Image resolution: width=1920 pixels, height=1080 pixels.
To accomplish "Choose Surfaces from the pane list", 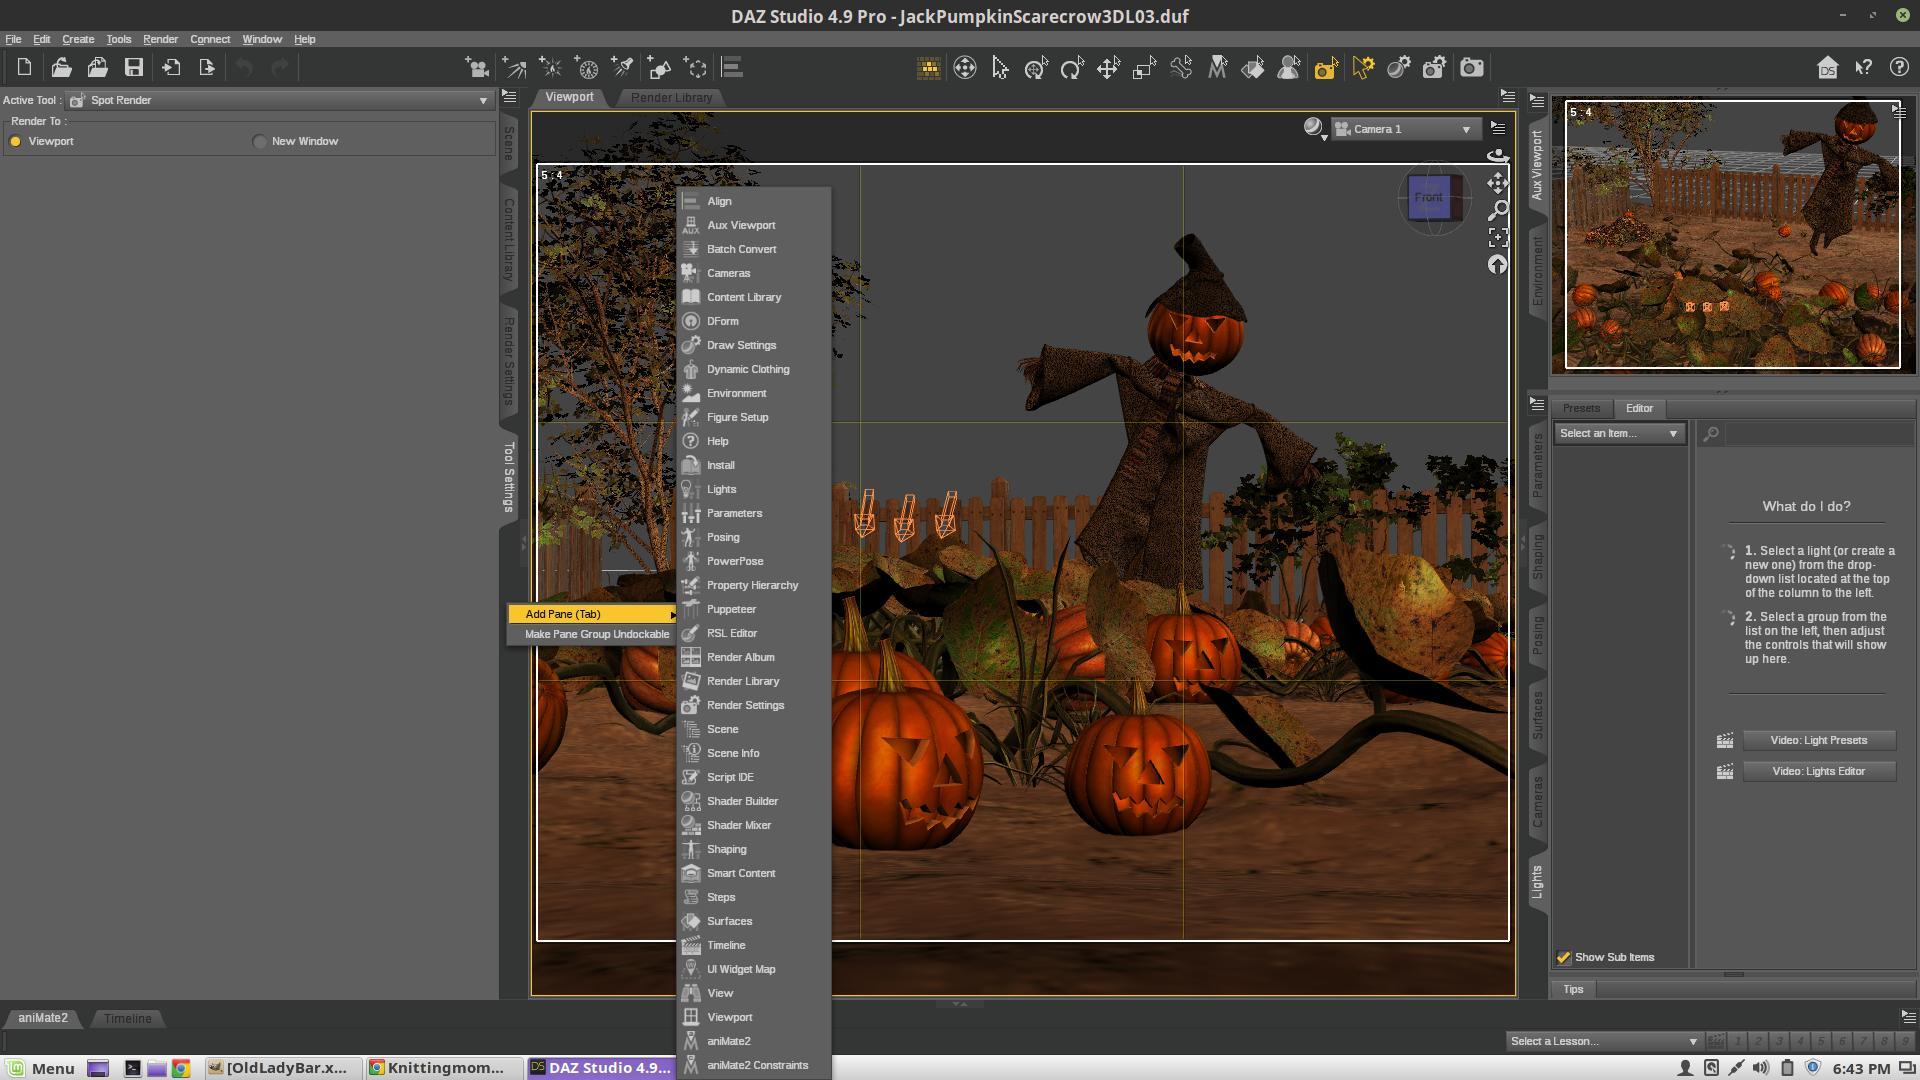I will pyautogui.click(x=729, y=922).
